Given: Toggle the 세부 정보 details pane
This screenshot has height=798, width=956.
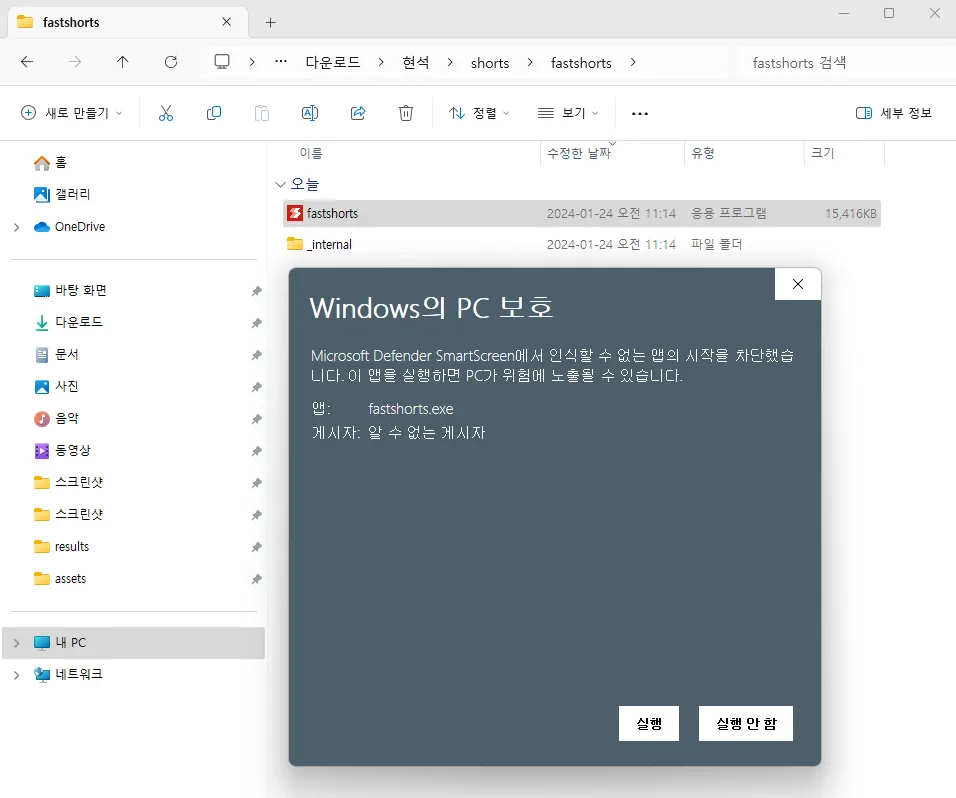Looking at the screenshot, I should (x=894, y=113).
